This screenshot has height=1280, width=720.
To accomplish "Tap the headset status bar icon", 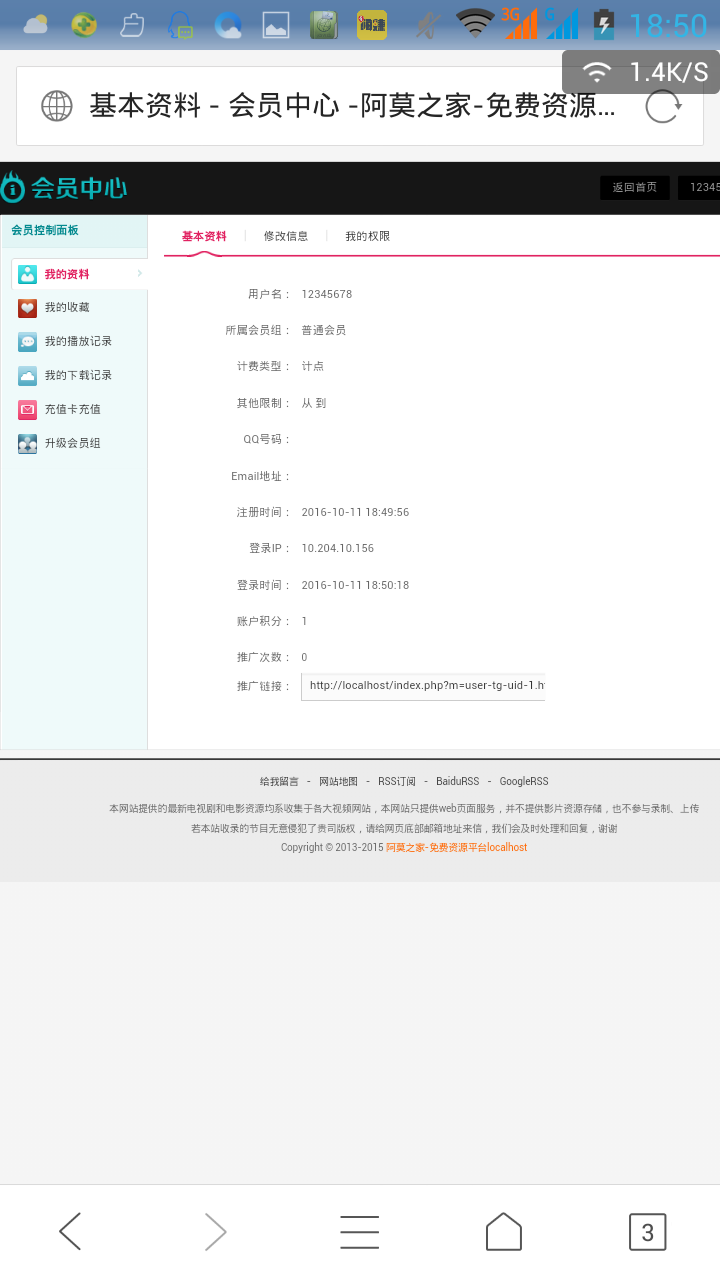I will click(x=180, y=25).
